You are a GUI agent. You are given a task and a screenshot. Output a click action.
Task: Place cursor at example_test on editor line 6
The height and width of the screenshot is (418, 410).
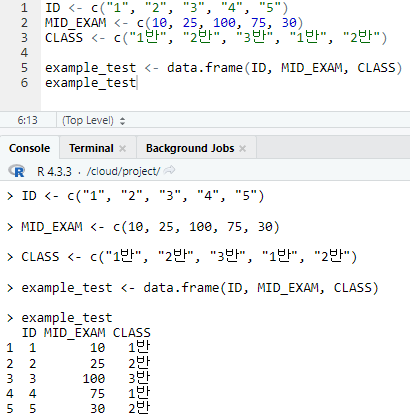pos(91,83)
